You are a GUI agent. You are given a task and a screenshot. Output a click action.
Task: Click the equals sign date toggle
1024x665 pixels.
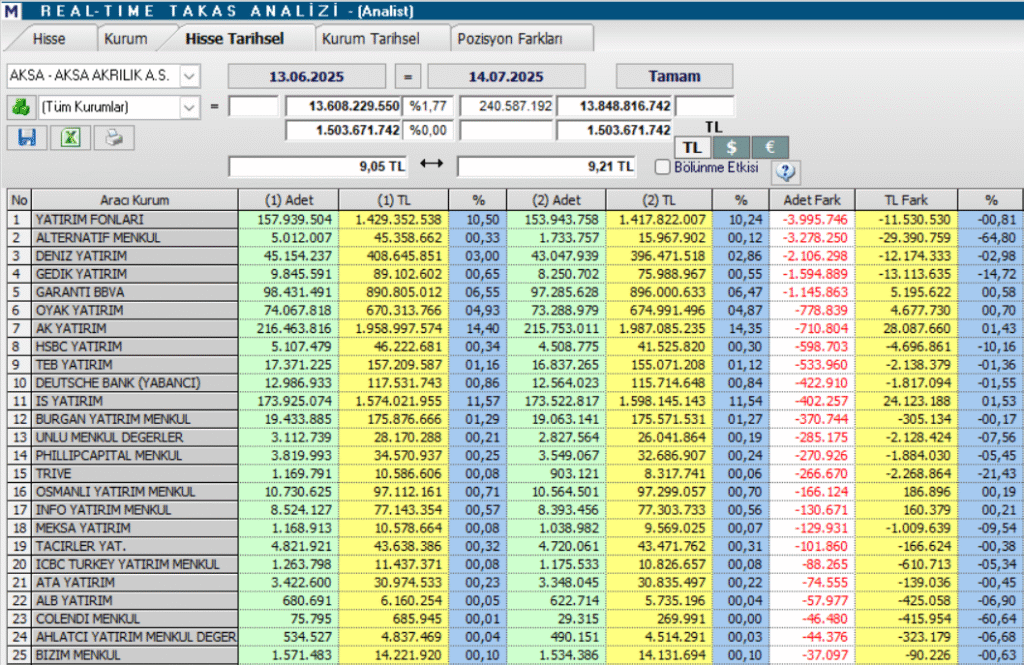(408, 76)
